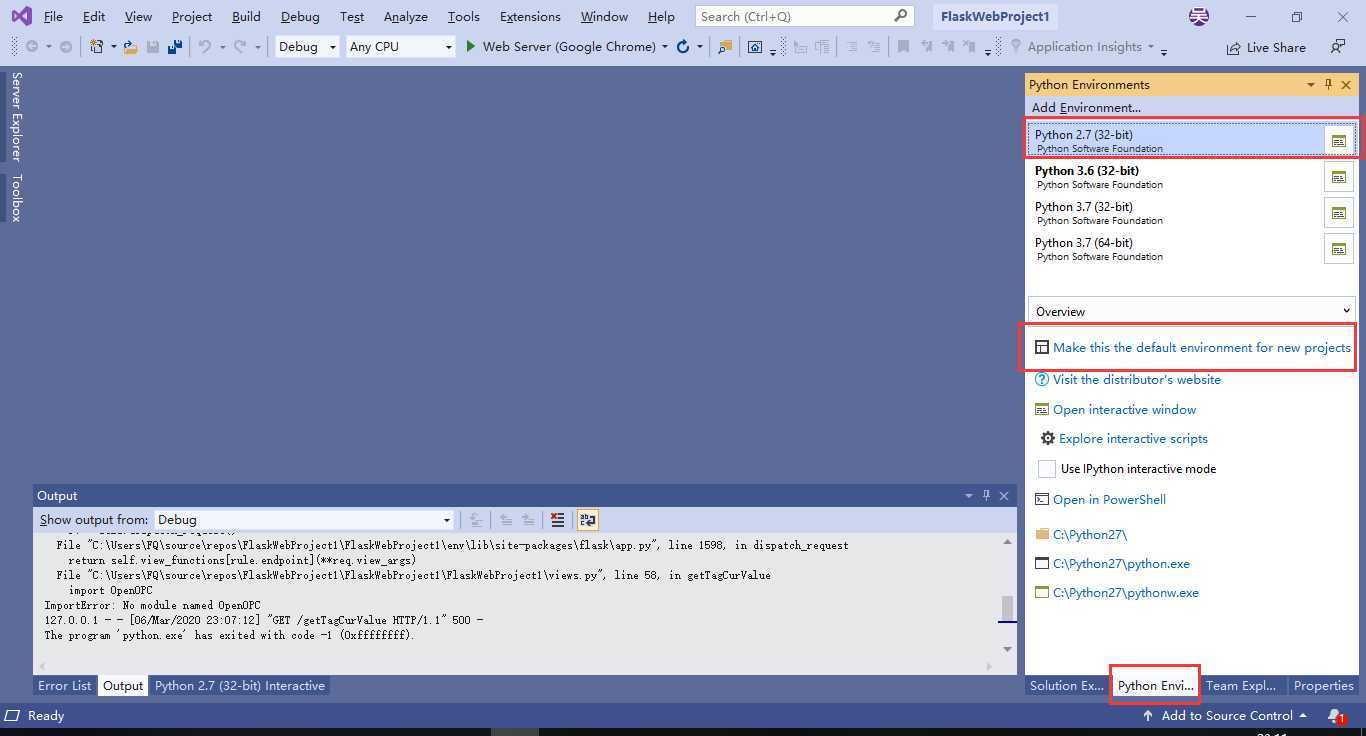Pin the Output panel
This screenshot has height=736, width=1366.
click(986, 496)
